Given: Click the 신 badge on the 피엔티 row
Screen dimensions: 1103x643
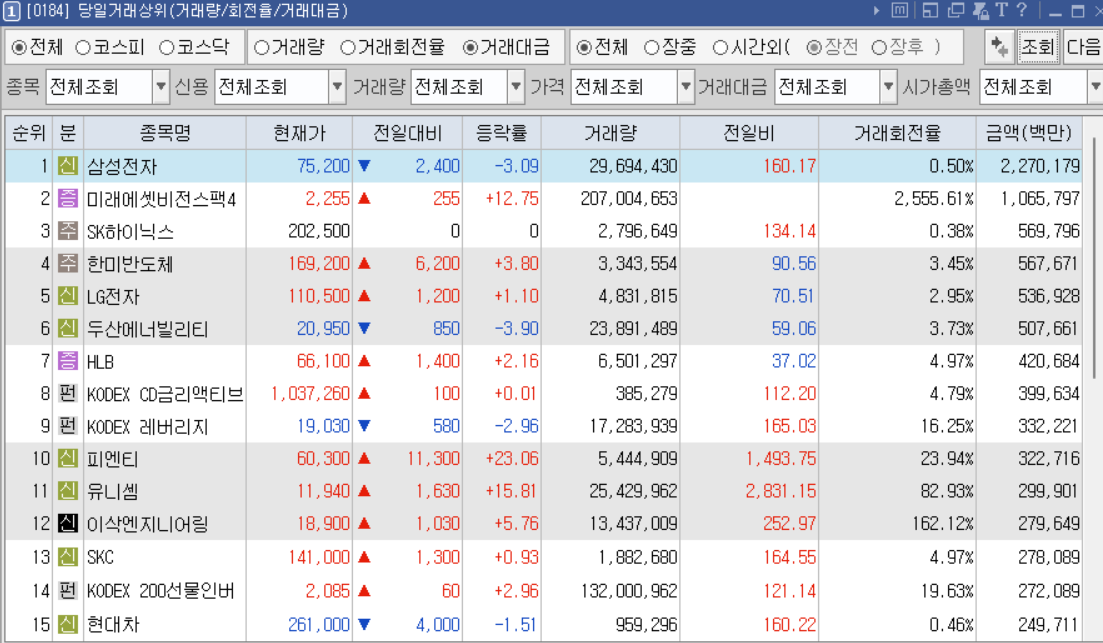Looking at the screenshot, I should coord(68,459).
